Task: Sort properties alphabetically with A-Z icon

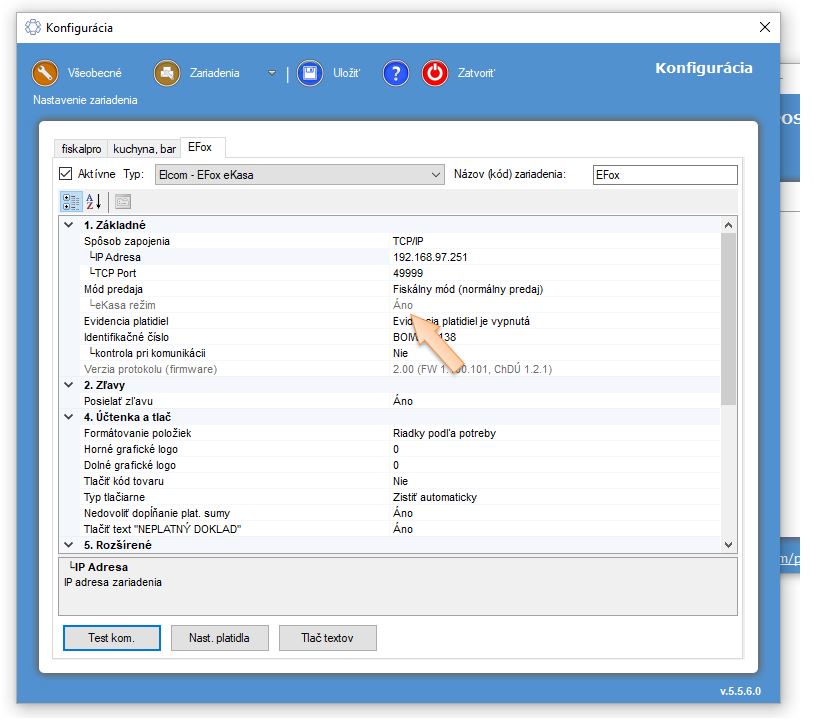Action: point(94,201)
